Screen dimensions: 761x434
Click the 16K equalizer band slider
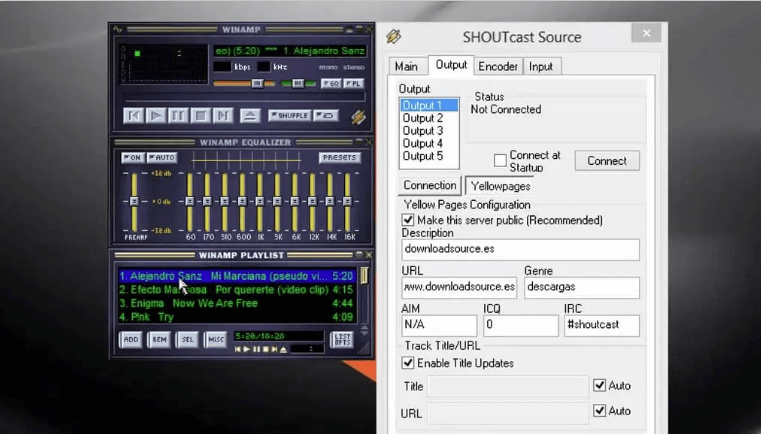(x=347, y=201)
